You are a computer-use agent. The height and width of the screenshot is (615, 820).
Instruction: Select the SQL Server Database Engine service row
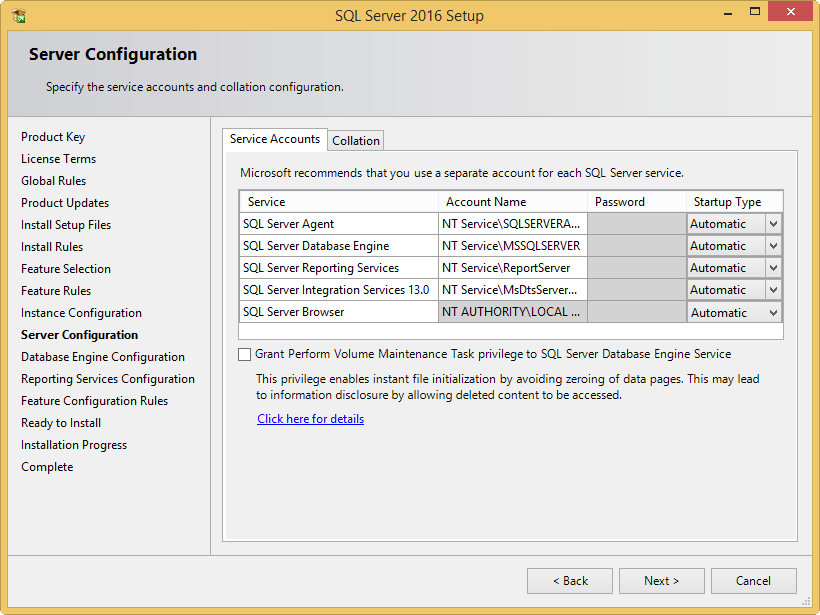coord(339,246)
